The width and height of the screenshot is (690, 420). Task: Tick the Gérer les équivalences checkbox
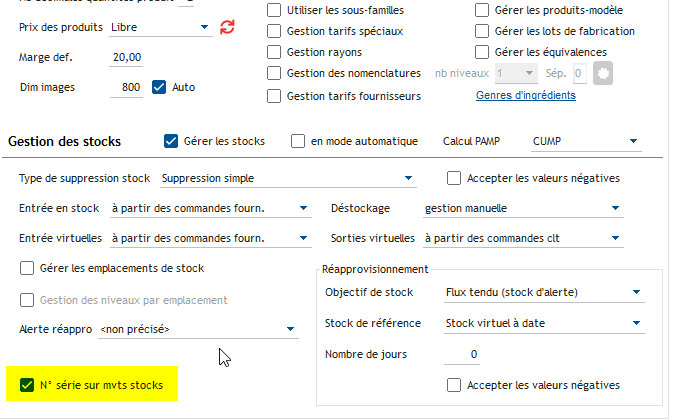click(482, 51)
